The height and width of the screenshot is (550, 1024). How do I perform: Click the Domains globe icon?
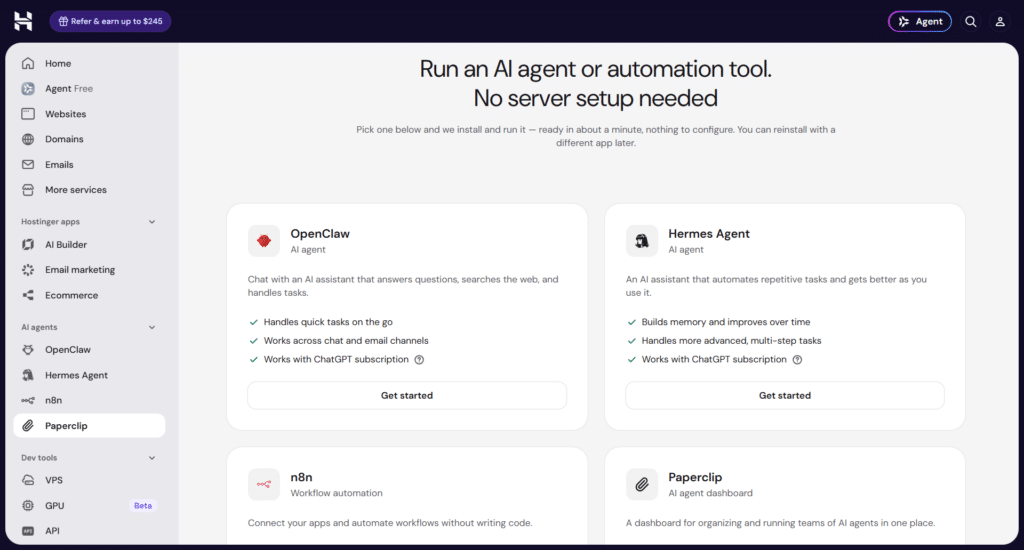[28, 139]
